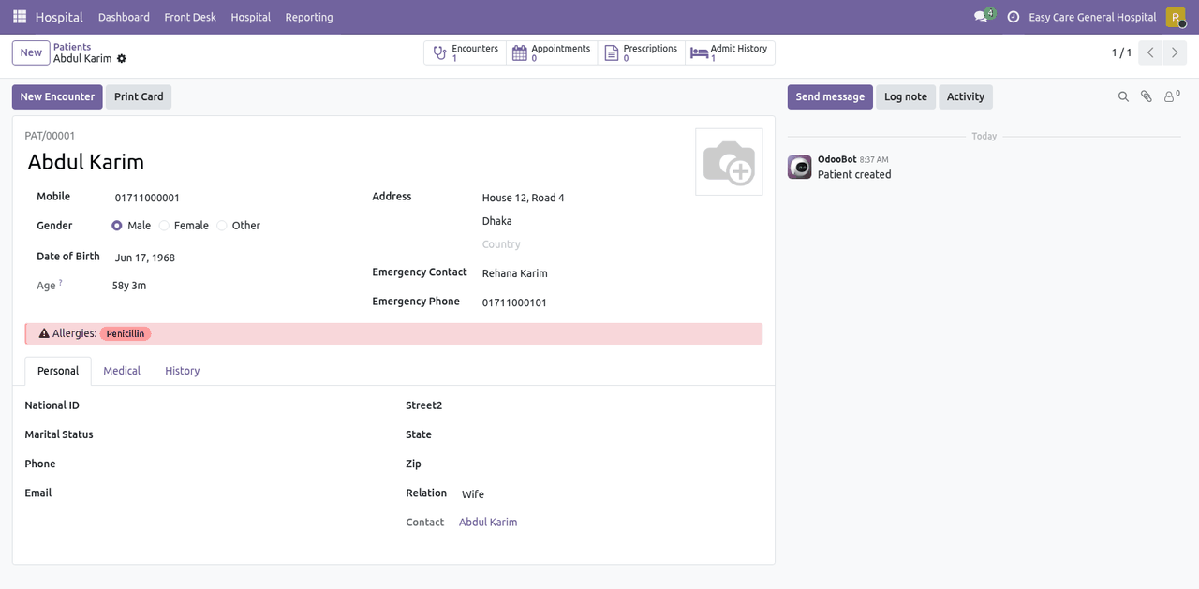Viewport: 1199px width, 589px height.
Task: Go to the next record arrow
Action: (x=1175, y=53)
